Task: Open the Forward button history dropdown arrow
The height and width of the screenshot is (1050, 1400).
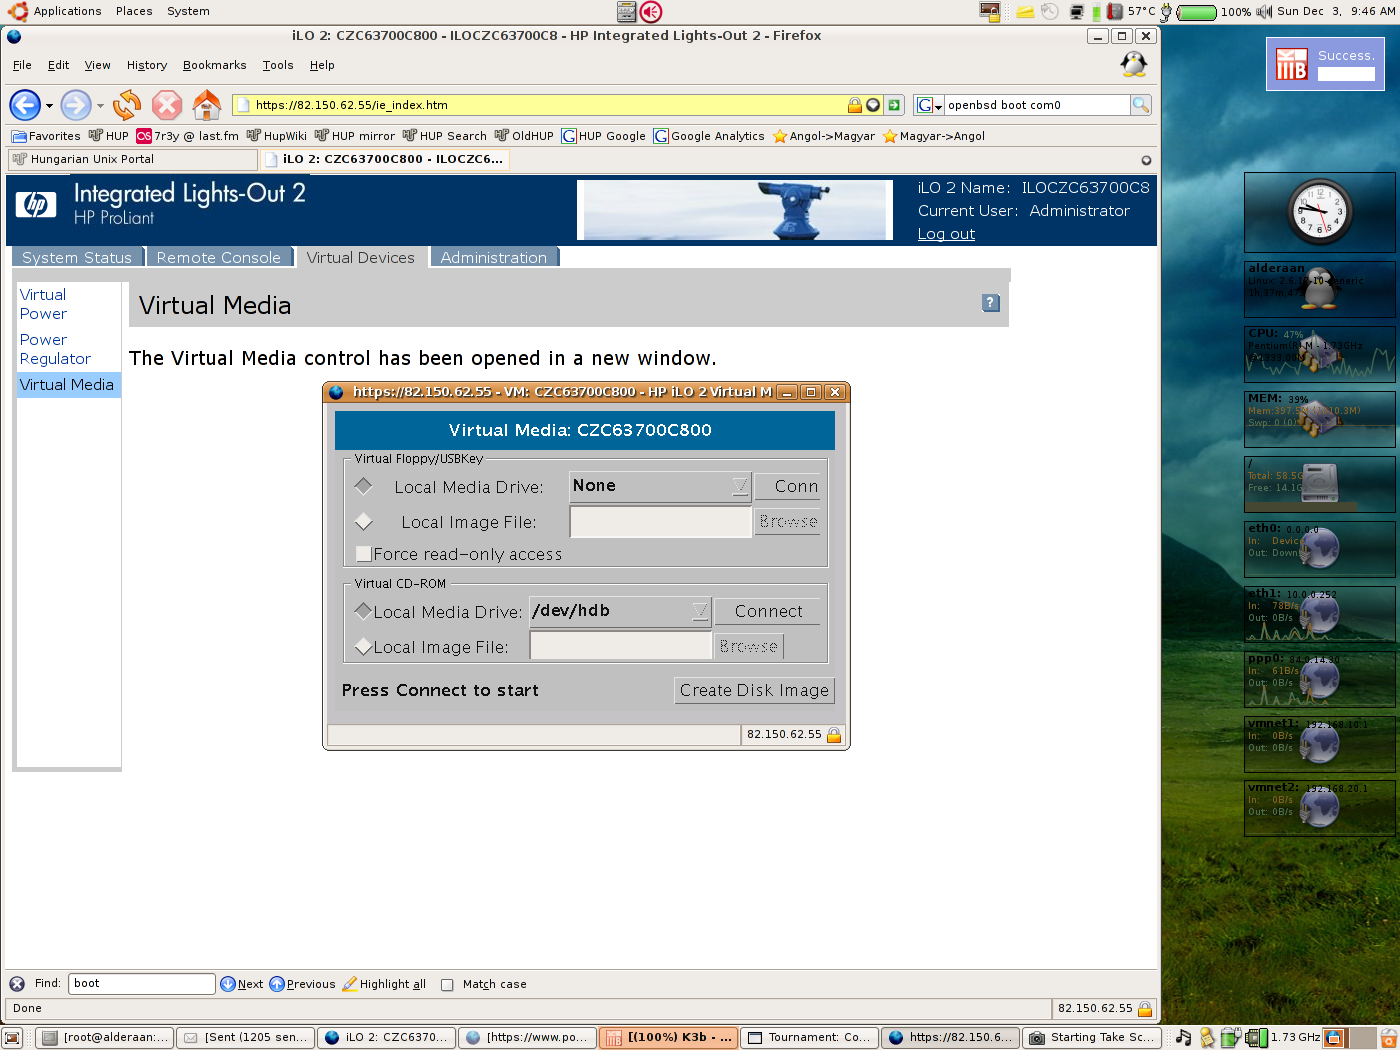Action: pyautogui.click(x=99, y=106)
